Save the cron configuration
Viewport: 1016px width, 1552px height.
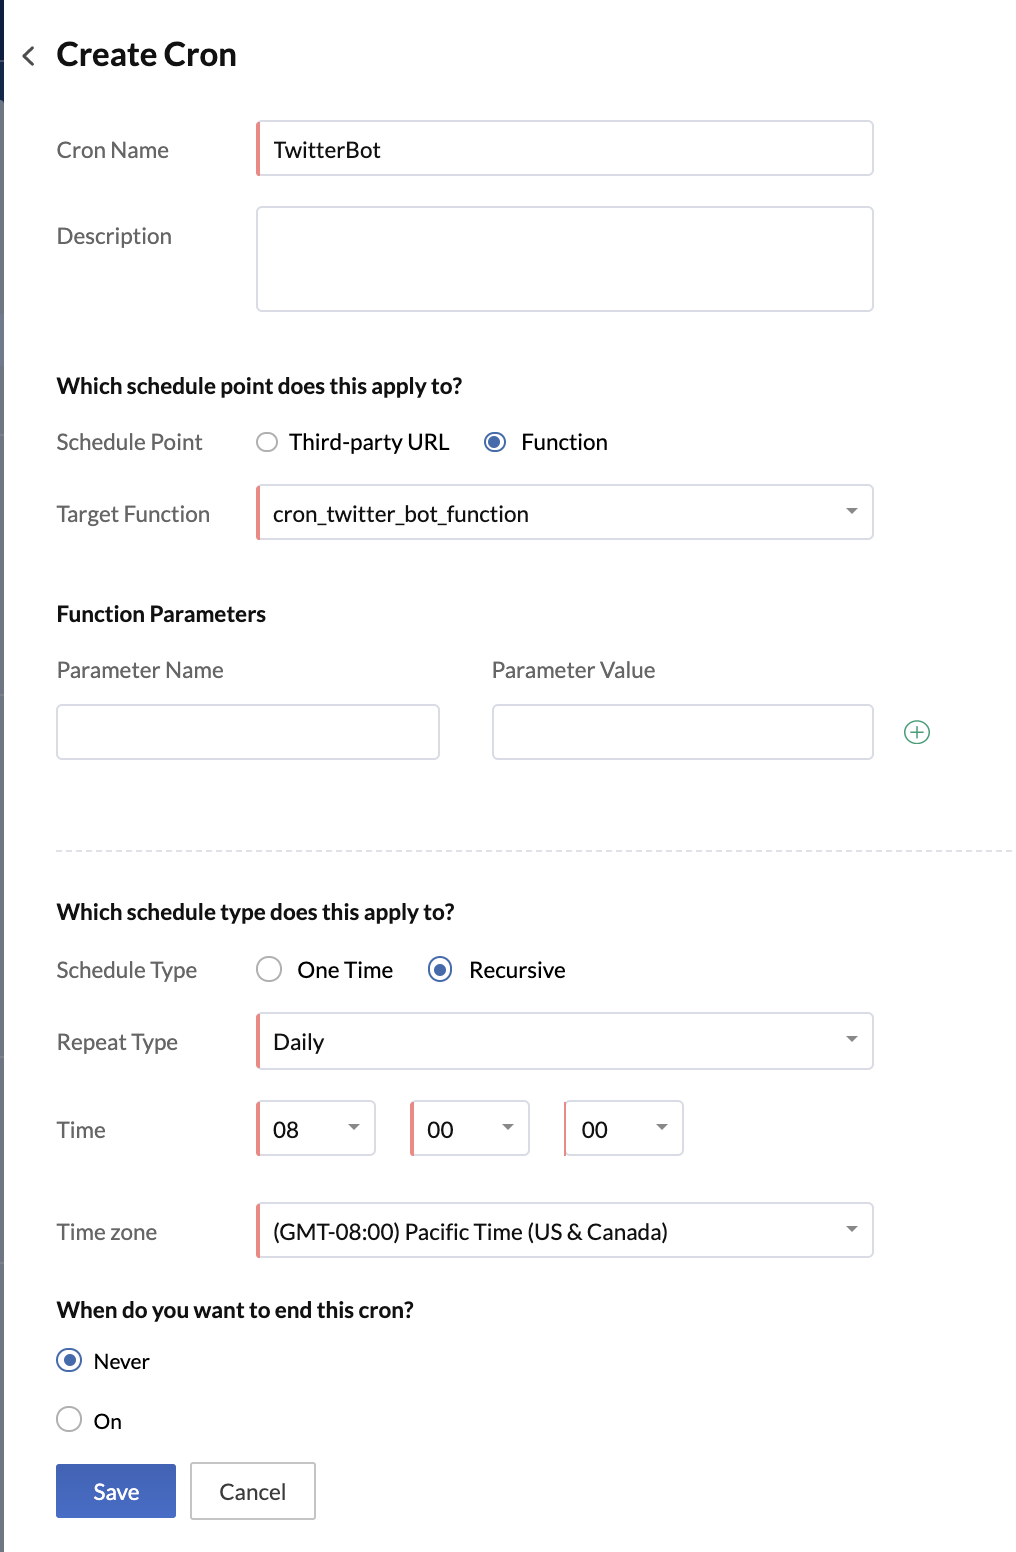coord(116,1491)
